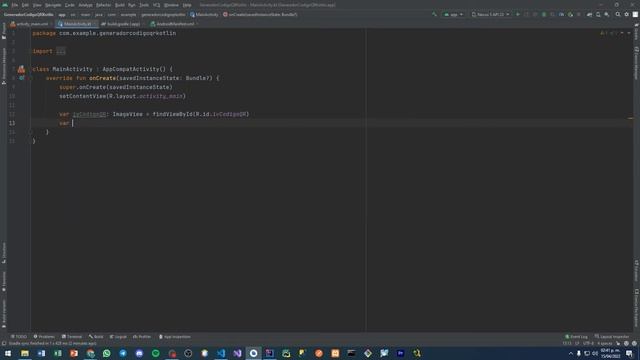The height and width of the screenshot is (360, 640).
Task: Click the Search Everywhere magnifier icon
Action: tap(618, 14)
